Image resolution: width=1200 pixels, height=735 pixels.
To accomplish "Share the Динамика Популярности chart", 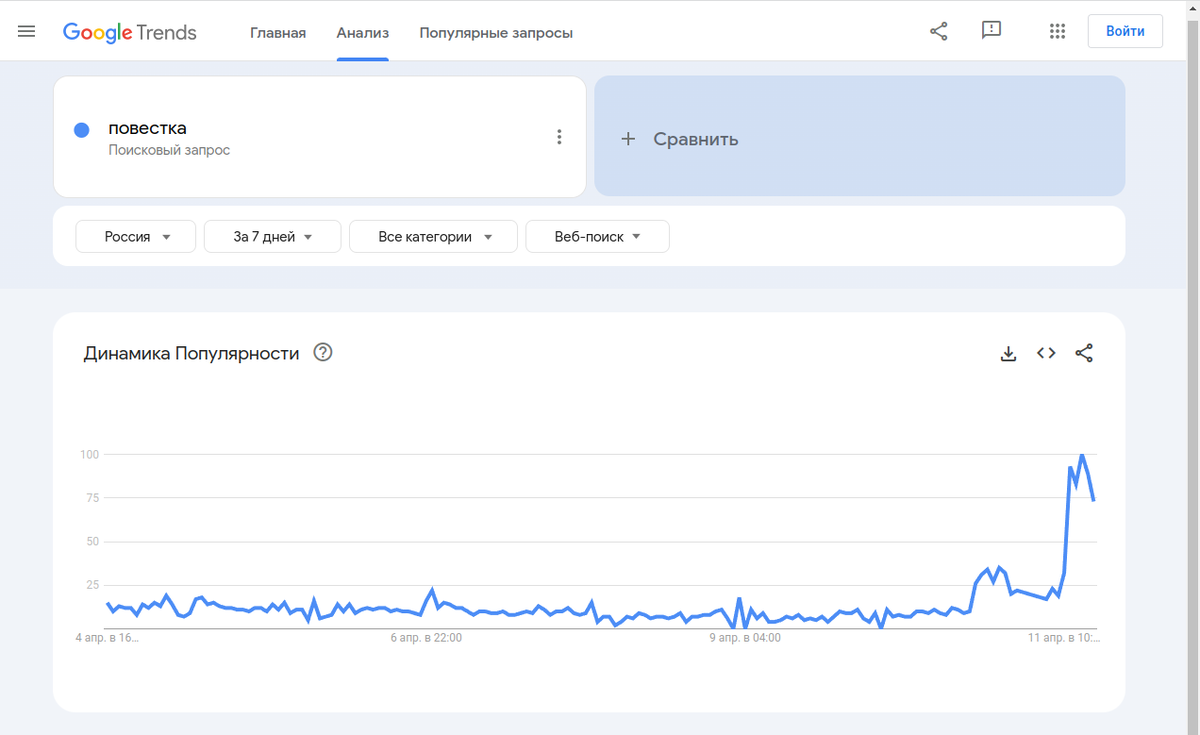I will (1084, 353).
